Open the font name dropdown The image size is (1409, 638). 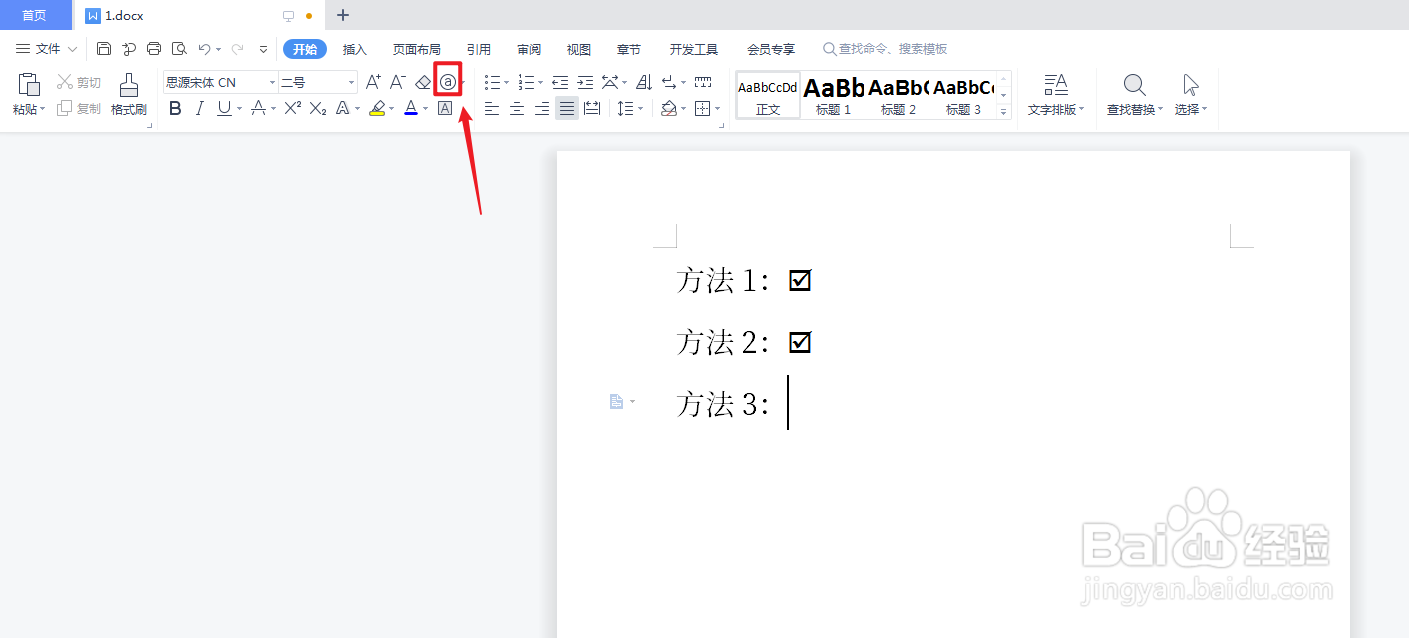click(271, 81)
